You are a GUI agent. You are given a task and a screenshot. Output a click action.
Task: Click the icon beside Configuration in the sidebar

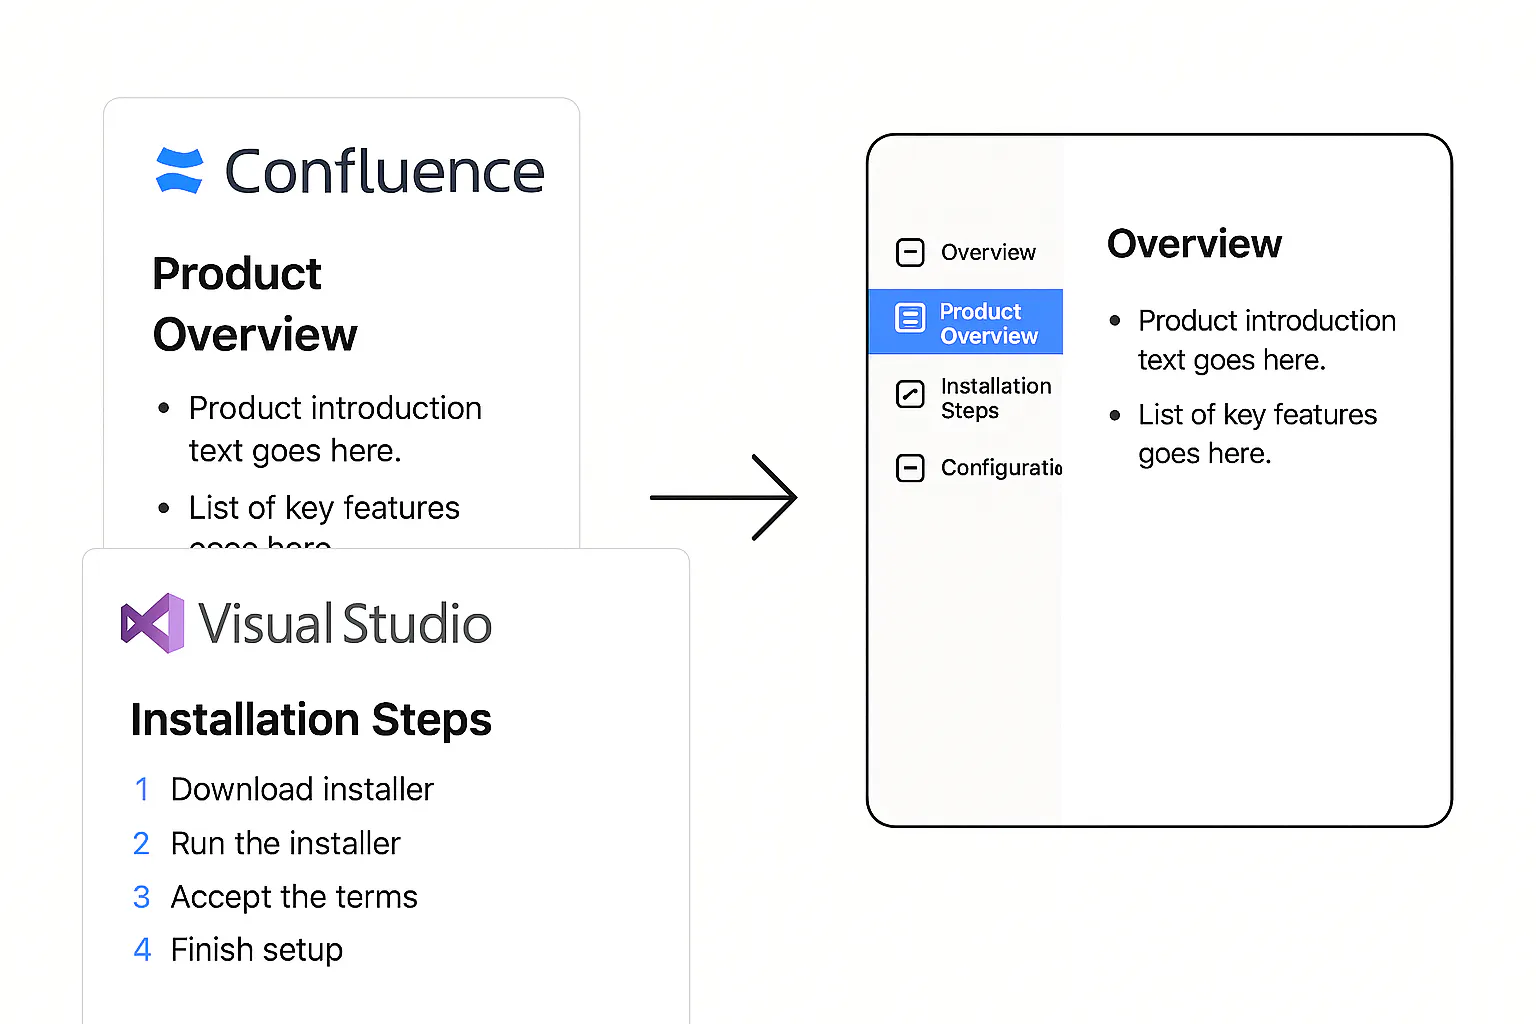(910, 467)
